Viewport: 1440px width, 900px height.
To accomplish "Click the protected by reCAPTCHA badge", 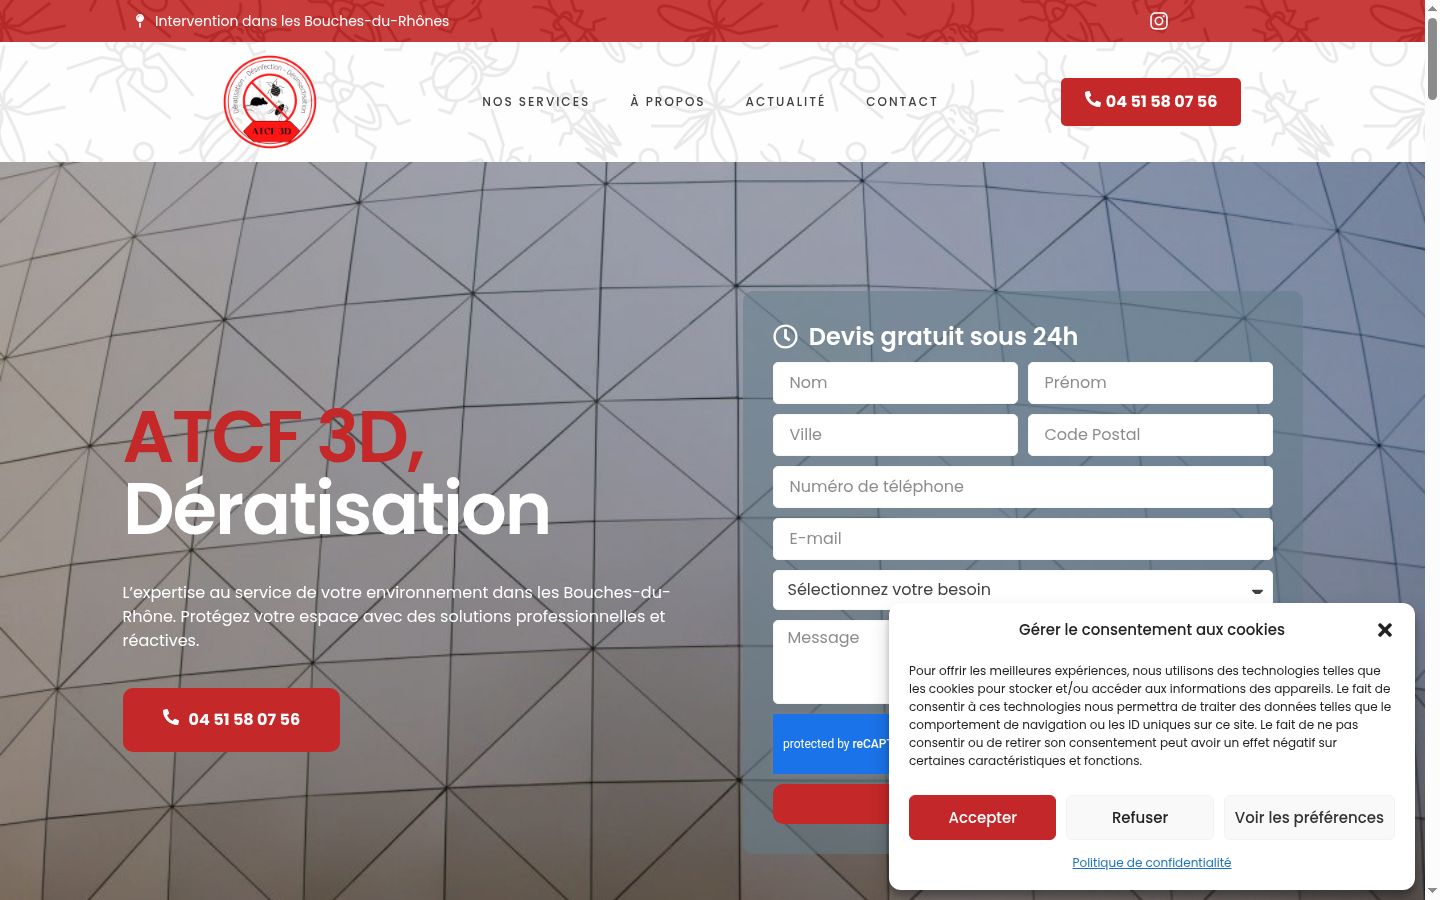I will [x=831, y=744].
